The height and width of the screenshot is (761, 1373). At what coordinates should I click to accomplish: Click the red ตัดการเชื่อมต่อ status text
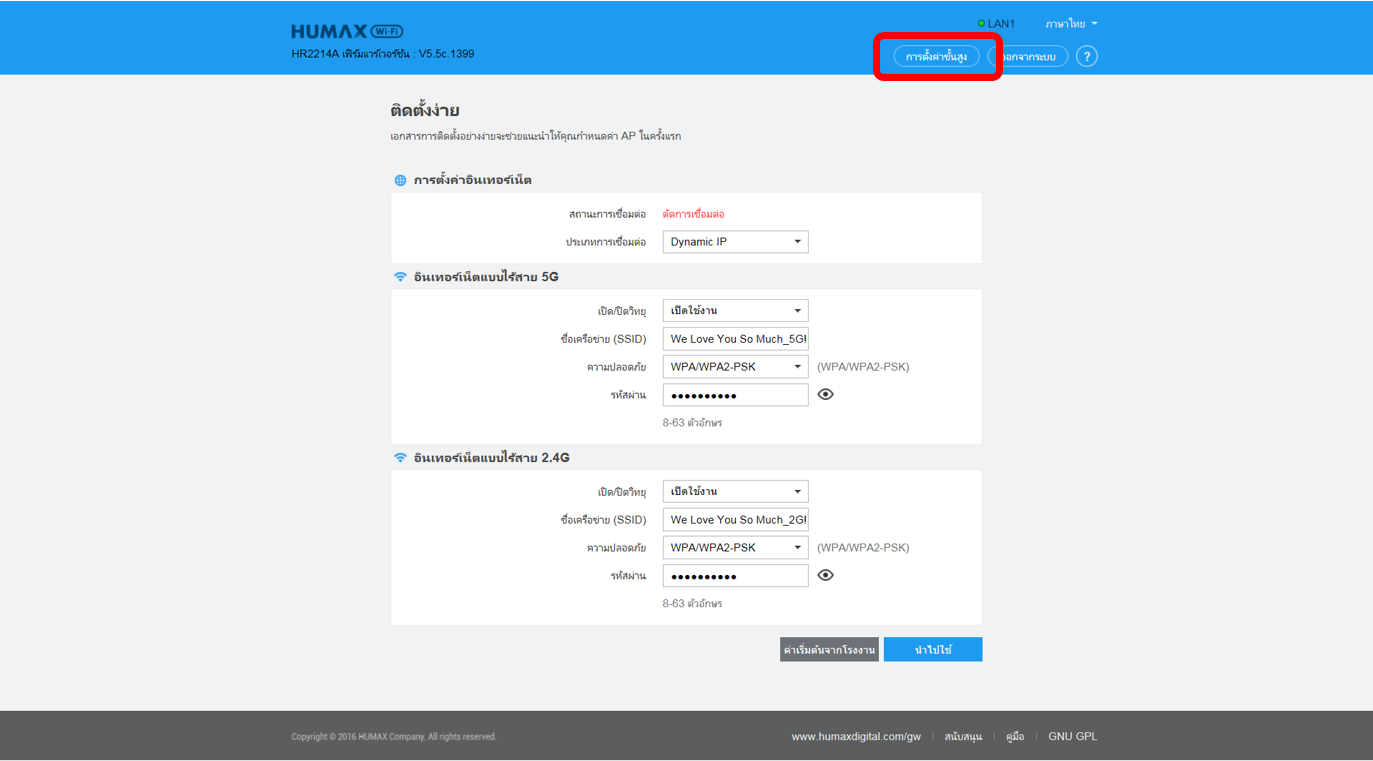tap(693, 214)
